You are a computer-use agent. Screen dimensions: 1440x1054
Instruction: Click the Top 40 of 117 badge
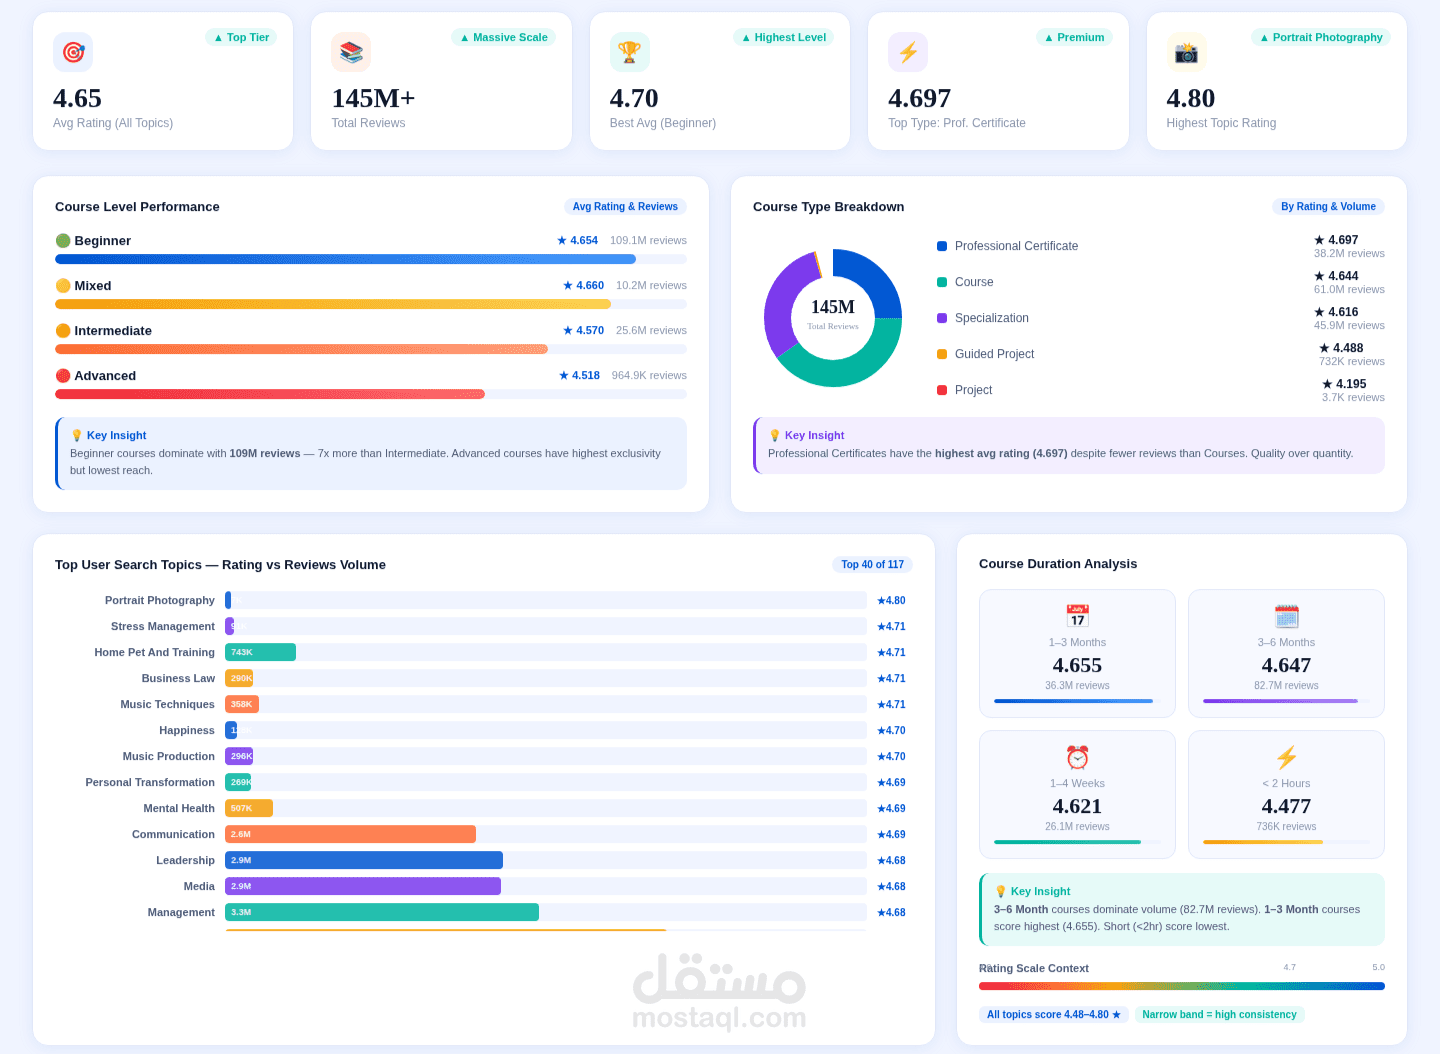click(x=872, y=565)
